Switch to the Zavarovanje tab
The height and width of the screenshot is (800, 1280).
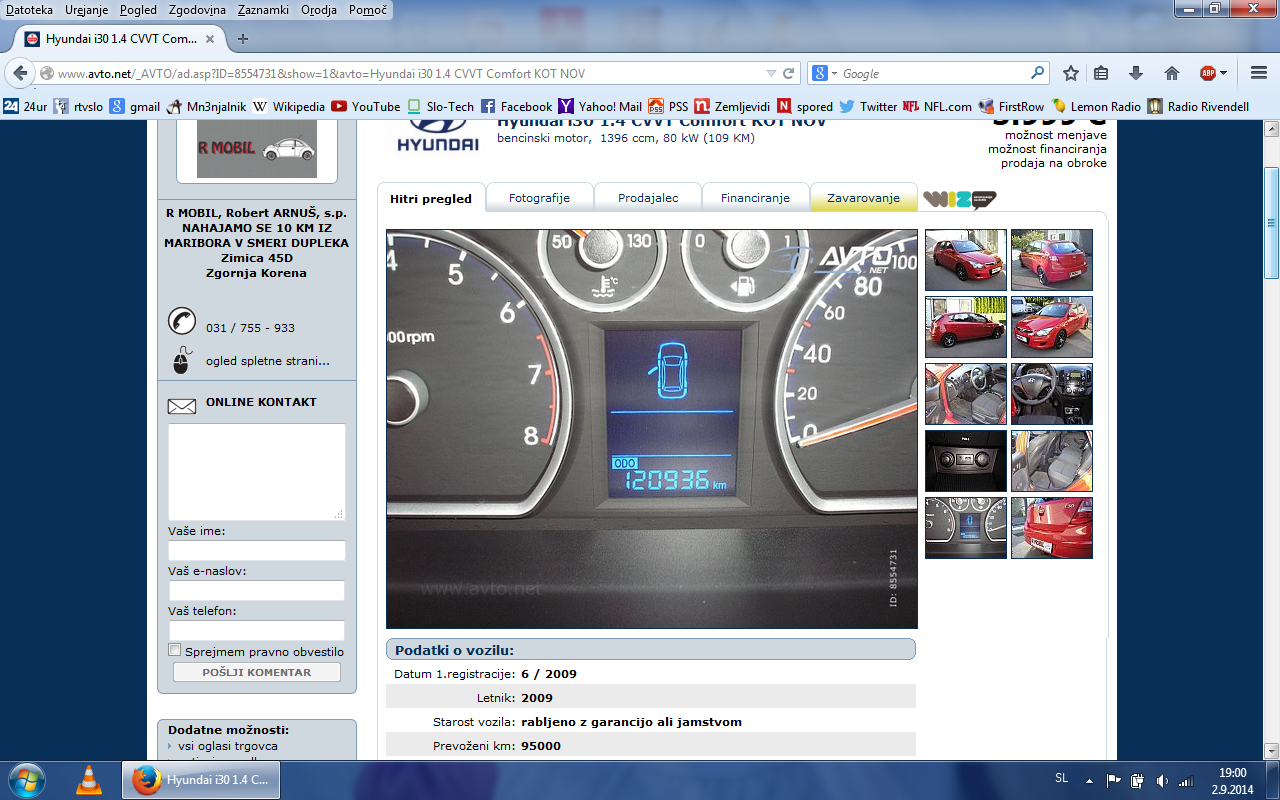point(863,198)
